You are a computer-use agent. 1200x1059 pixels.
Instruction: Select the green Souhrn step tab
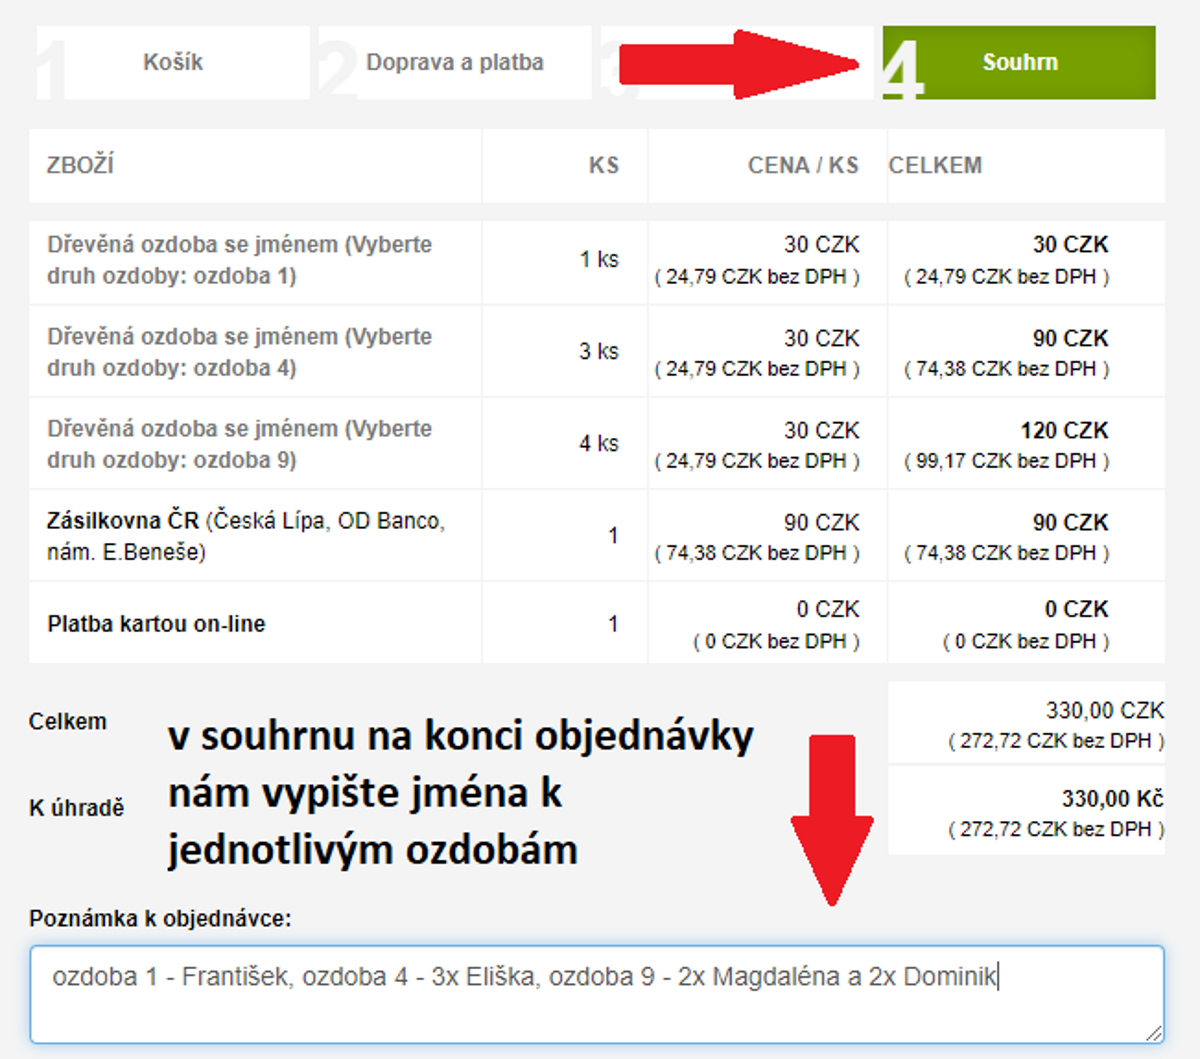tap(1019, 62)
